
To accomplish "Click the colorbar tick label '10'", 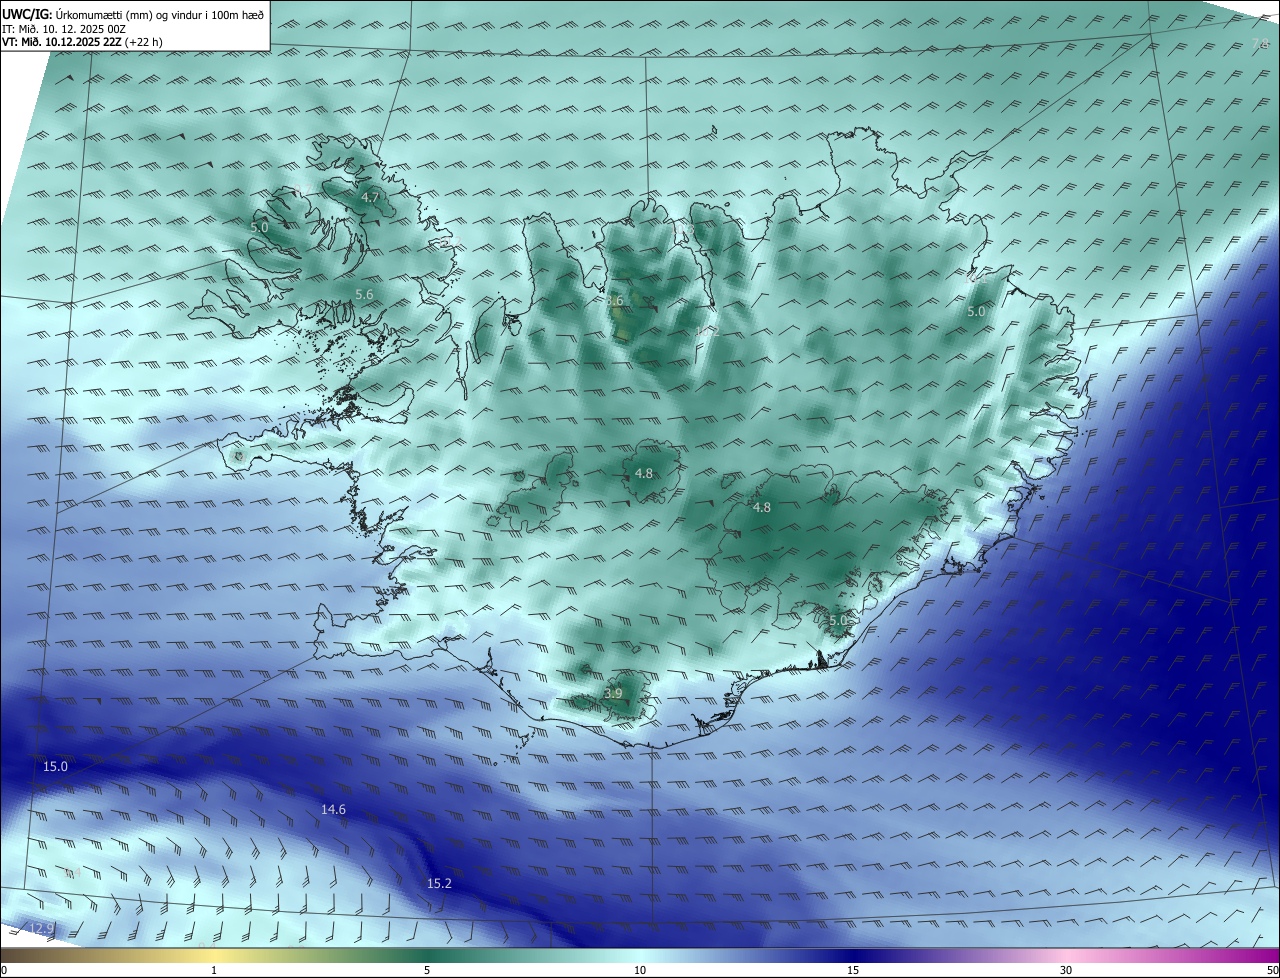I will (x=640, y=970).
